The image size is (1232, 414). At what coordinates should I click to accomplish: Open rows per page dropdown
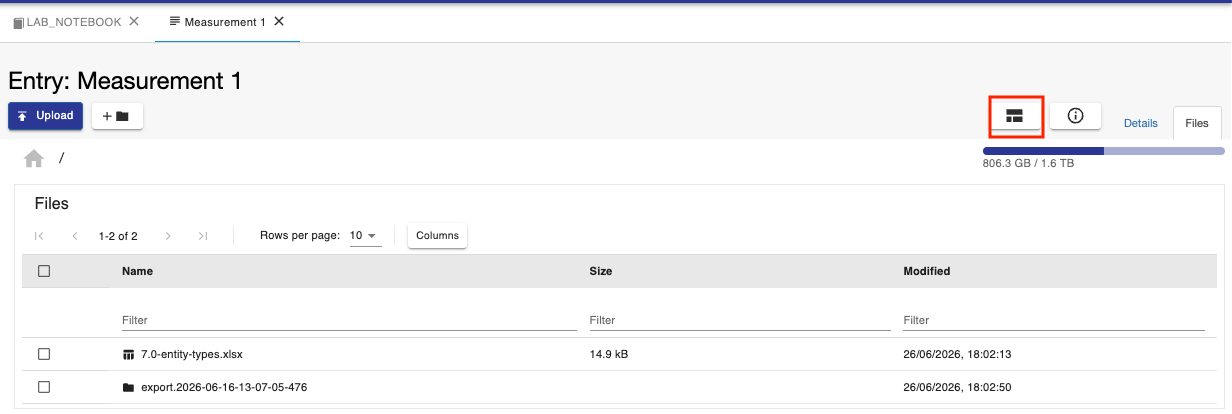click(365, 236)
